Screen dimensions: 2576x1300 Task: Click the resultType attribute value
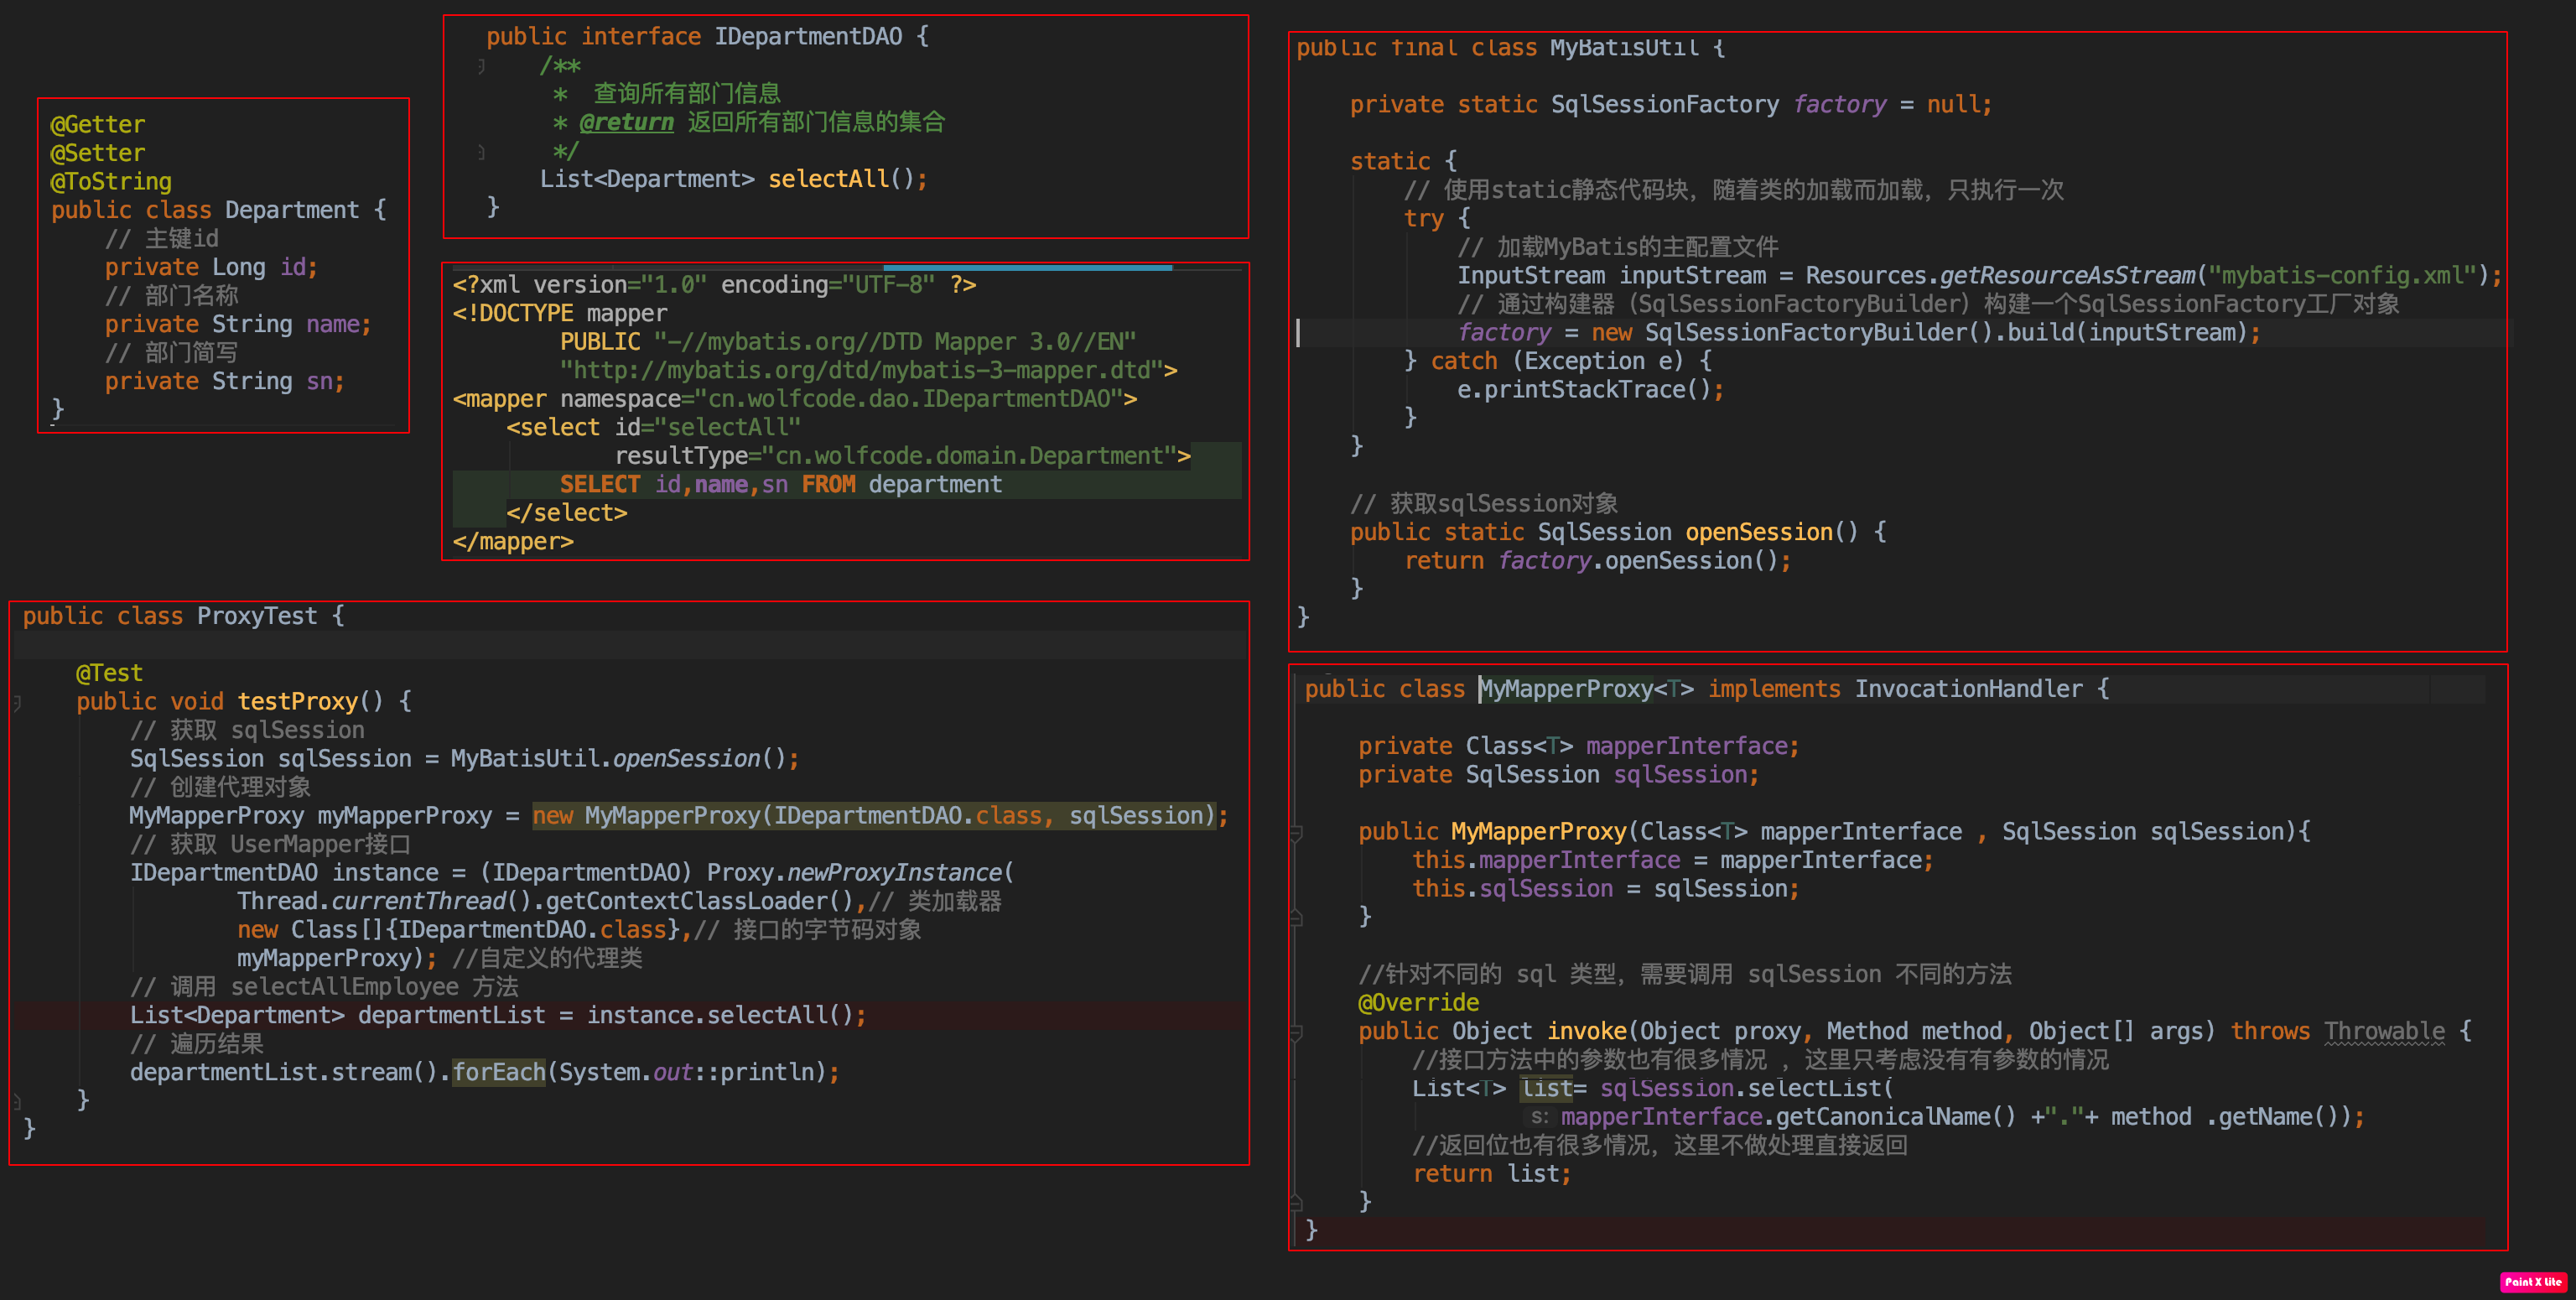click(x=969, y=456)
